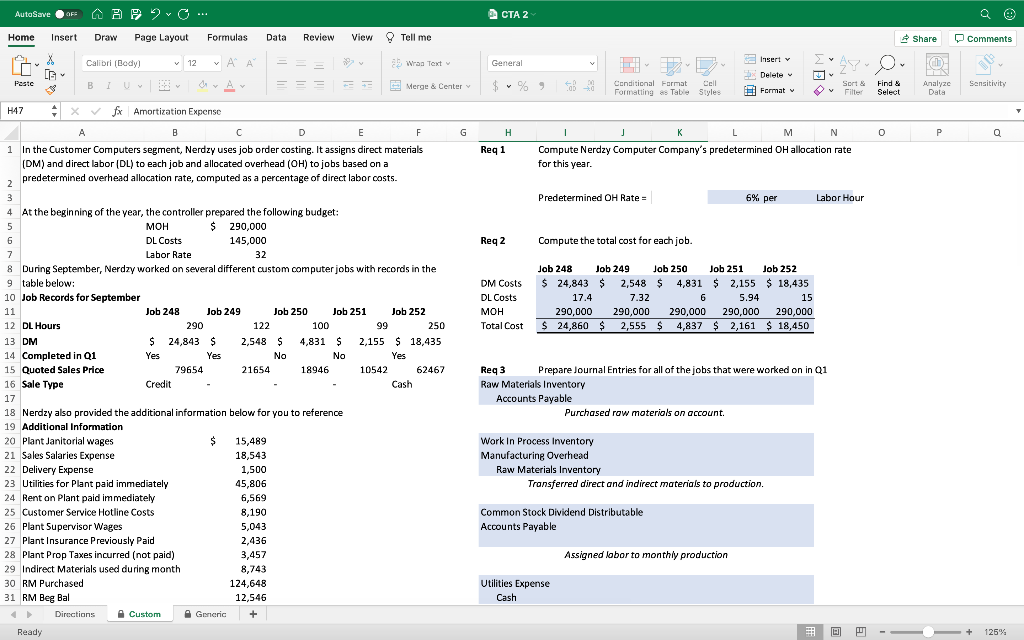
Task: Select the Format Painter brush
Action: [x=50, y=89]
